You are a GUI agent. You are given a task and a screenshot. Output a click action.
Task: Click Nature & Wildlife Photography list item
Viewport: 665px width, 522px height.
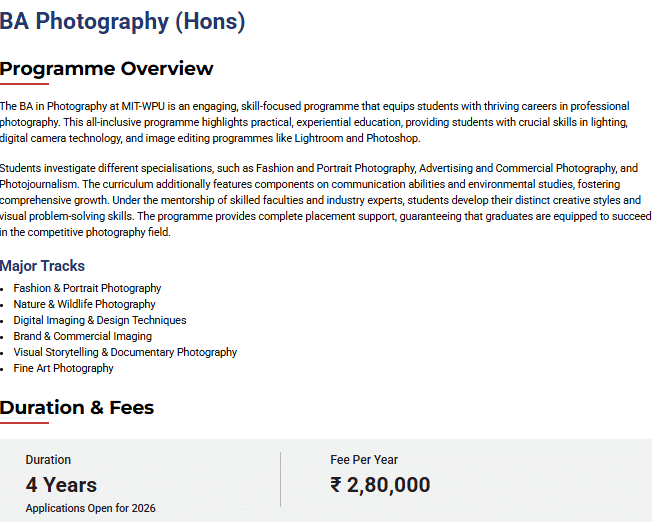(85, 304)
